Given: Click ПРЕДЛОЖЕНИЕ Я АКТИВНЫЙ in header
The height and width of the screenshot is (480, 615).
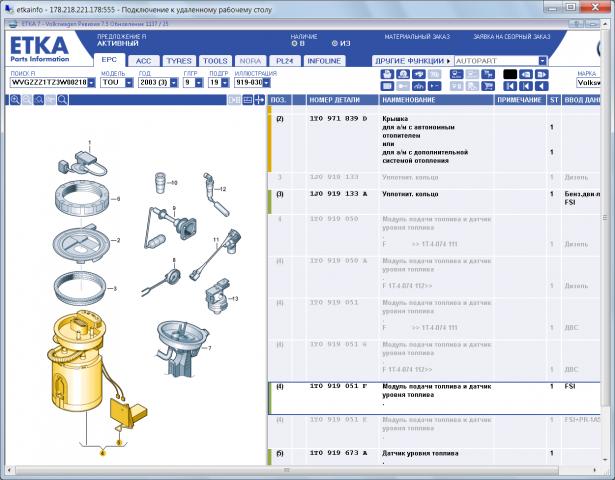Looking at the screenshot, I should (x=122, y=40).
